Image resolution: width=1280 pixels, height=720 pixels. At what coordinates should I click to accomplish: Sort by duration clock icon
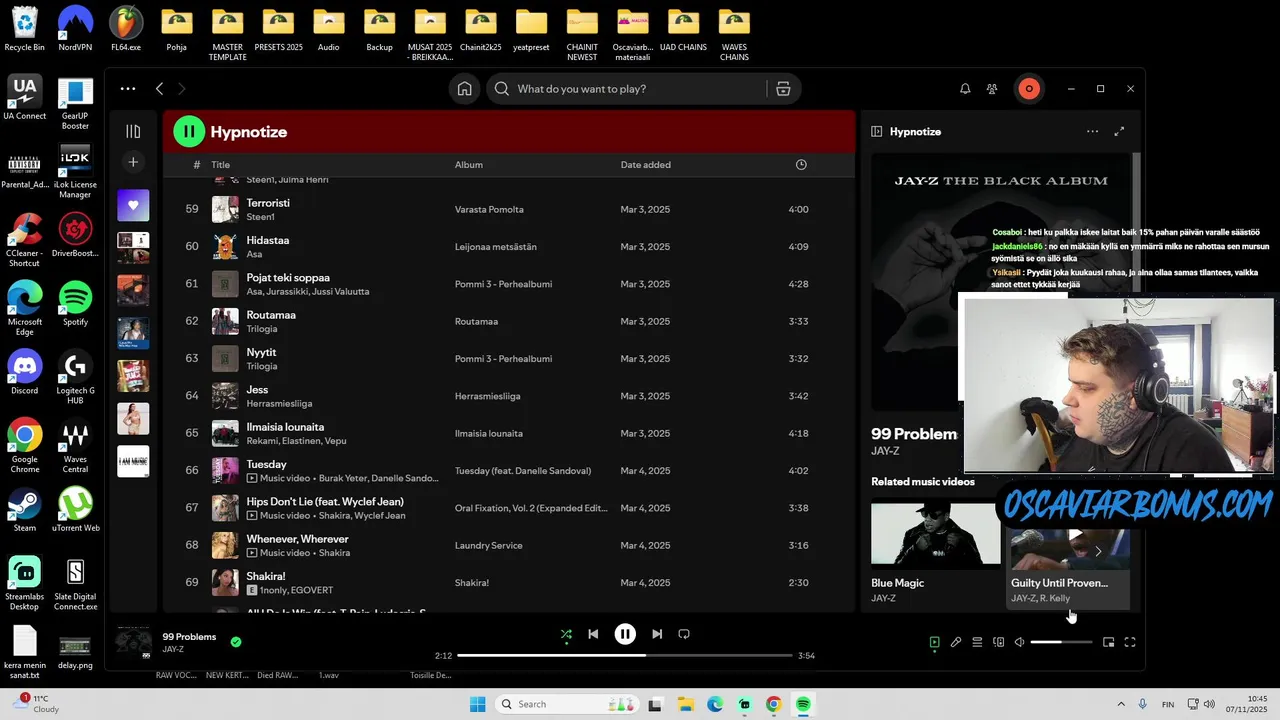pyautogui.click(x=801, y=165)
